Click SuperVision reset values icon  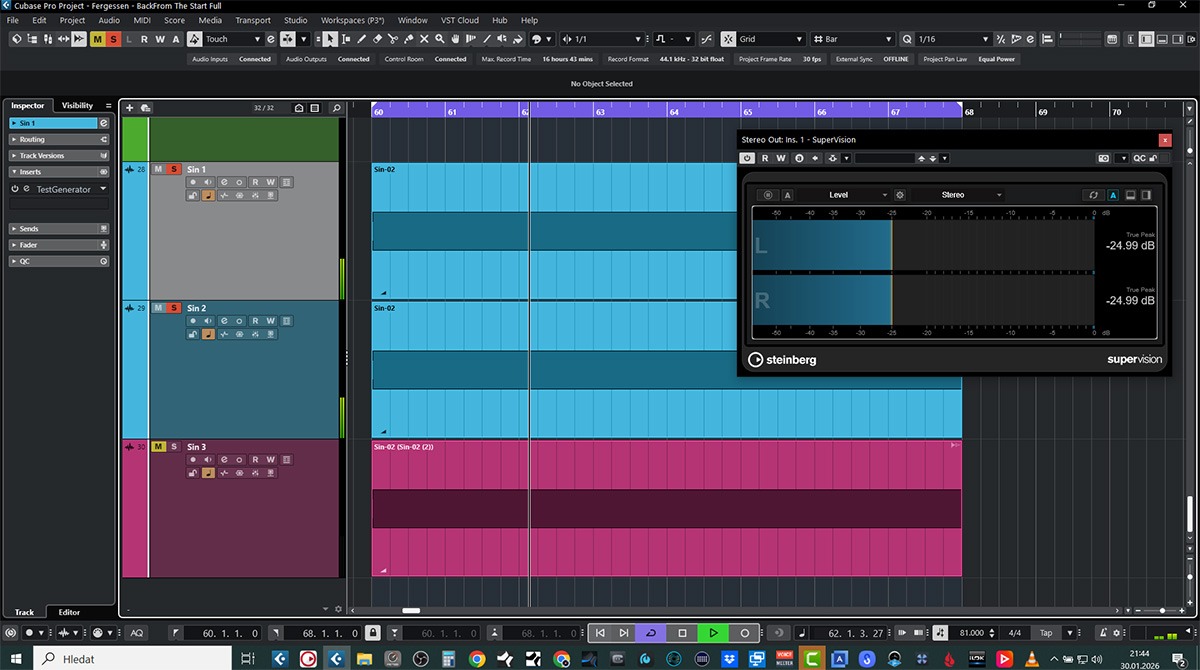(x=1093, y=195)
